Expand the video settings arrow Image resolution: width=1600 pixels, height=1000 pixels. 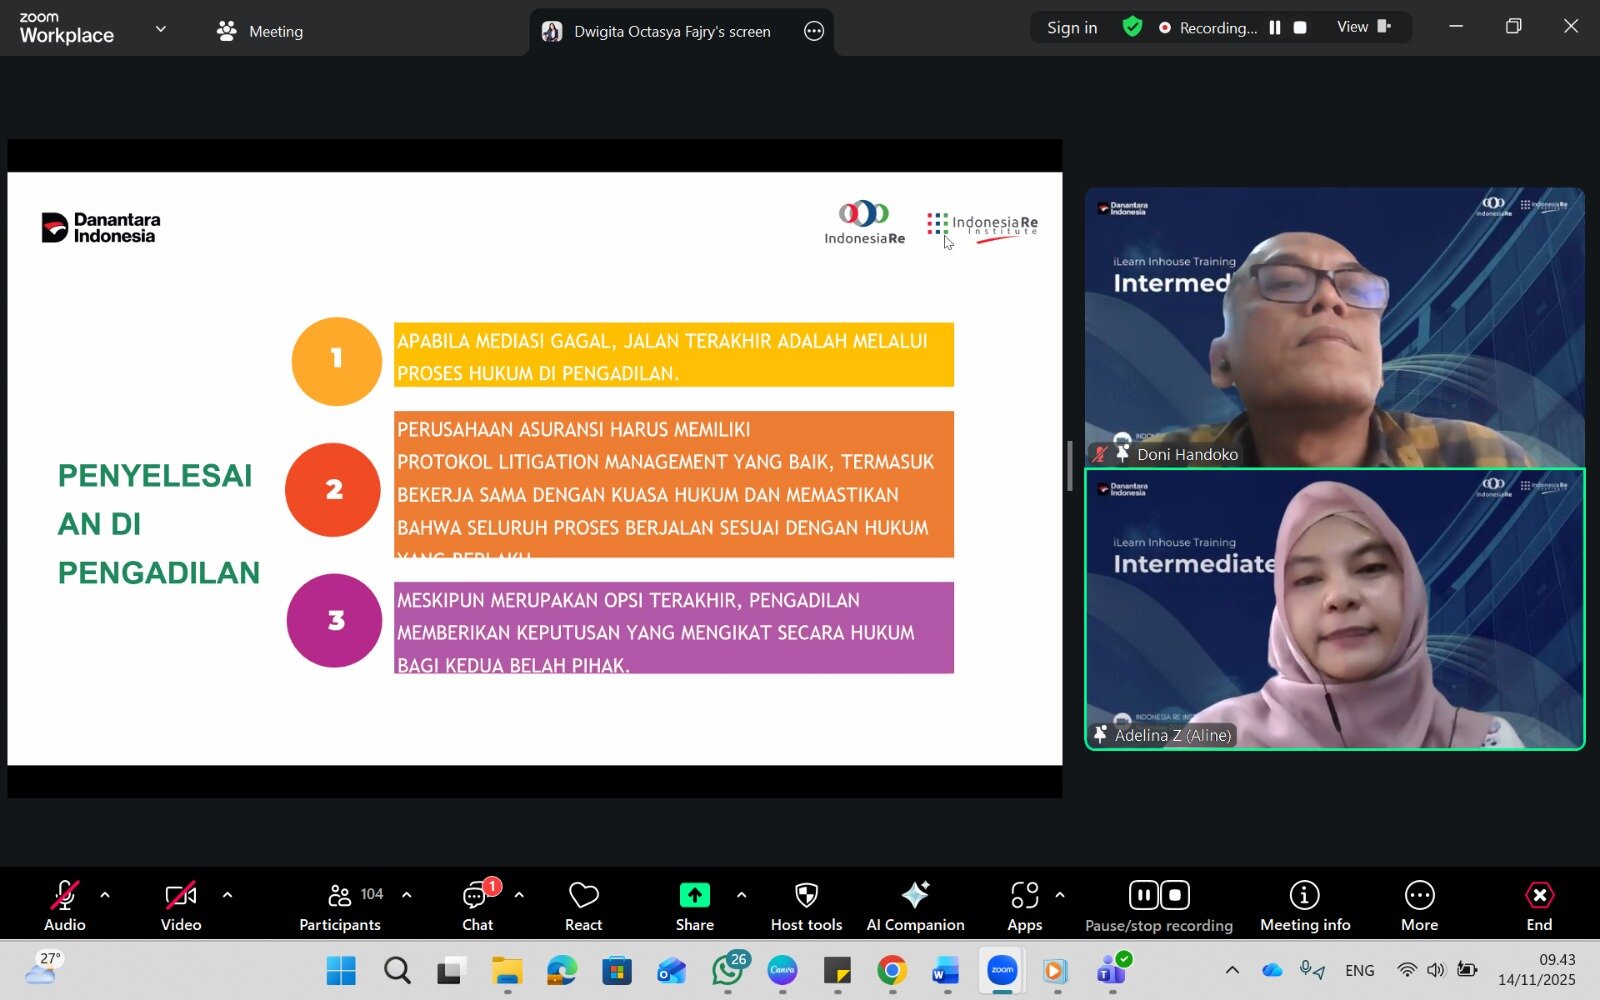[227, 895]
